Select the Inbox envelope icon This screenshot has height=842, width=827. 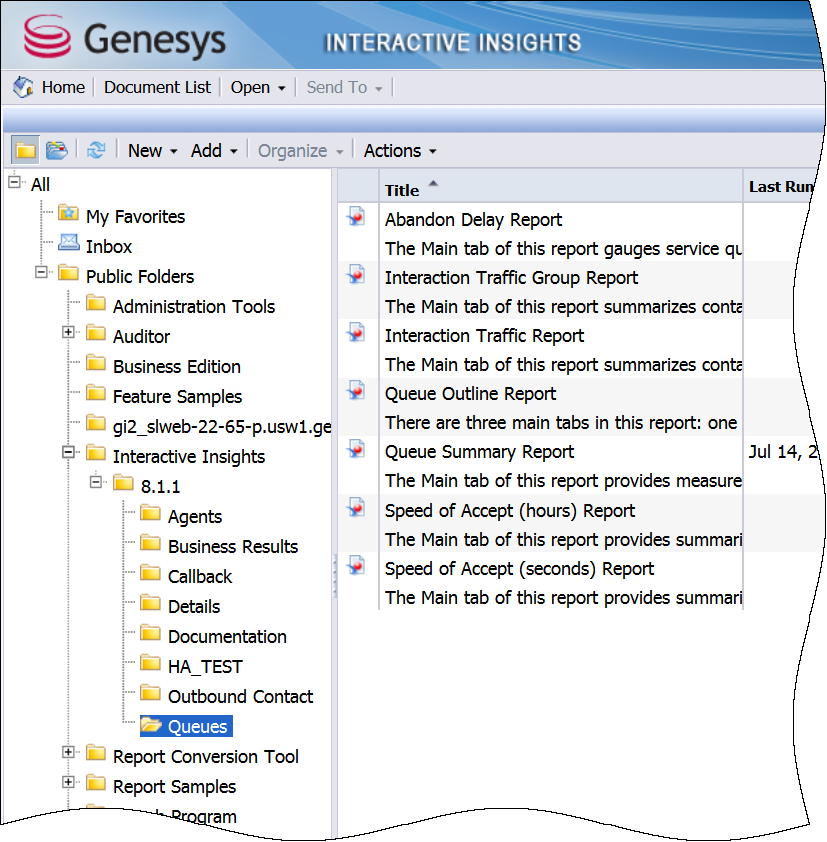click(69, 246)
